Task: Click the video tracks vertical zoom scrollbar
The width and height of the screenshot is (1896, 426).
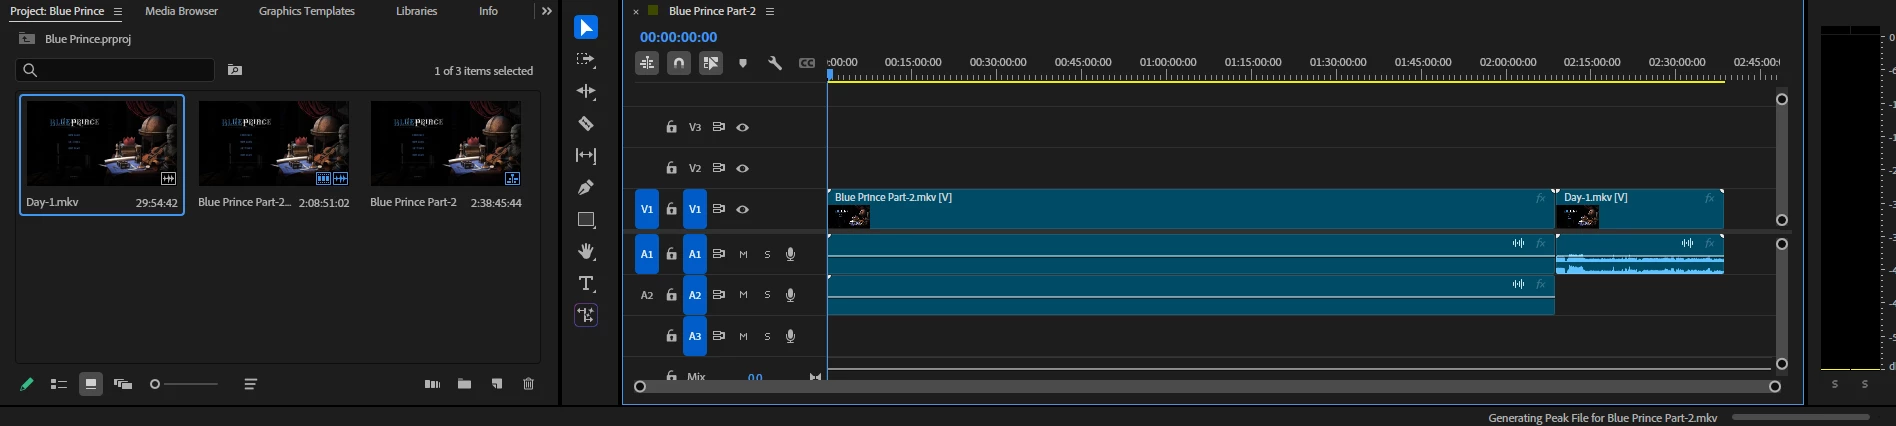Action: 1781,160
